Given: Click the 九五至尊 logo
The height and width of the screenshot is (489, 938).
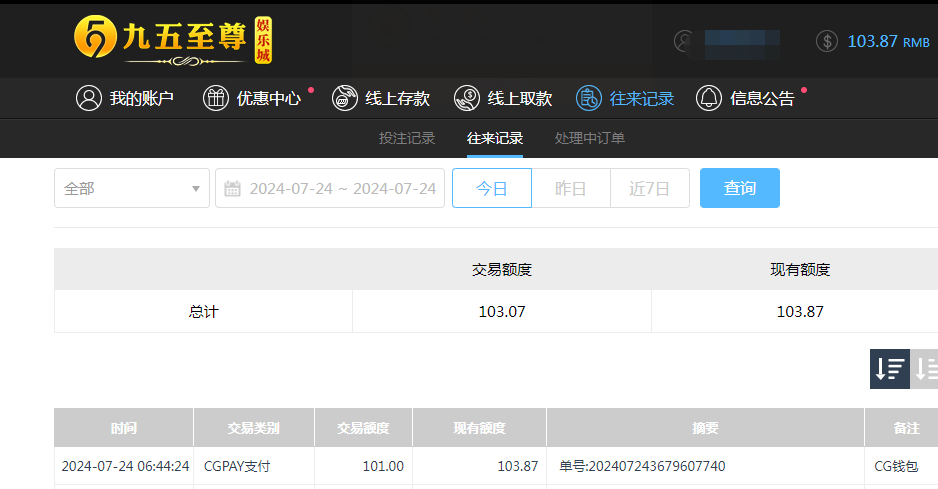Looking at the screenshot, I should (x=172, y=40).
